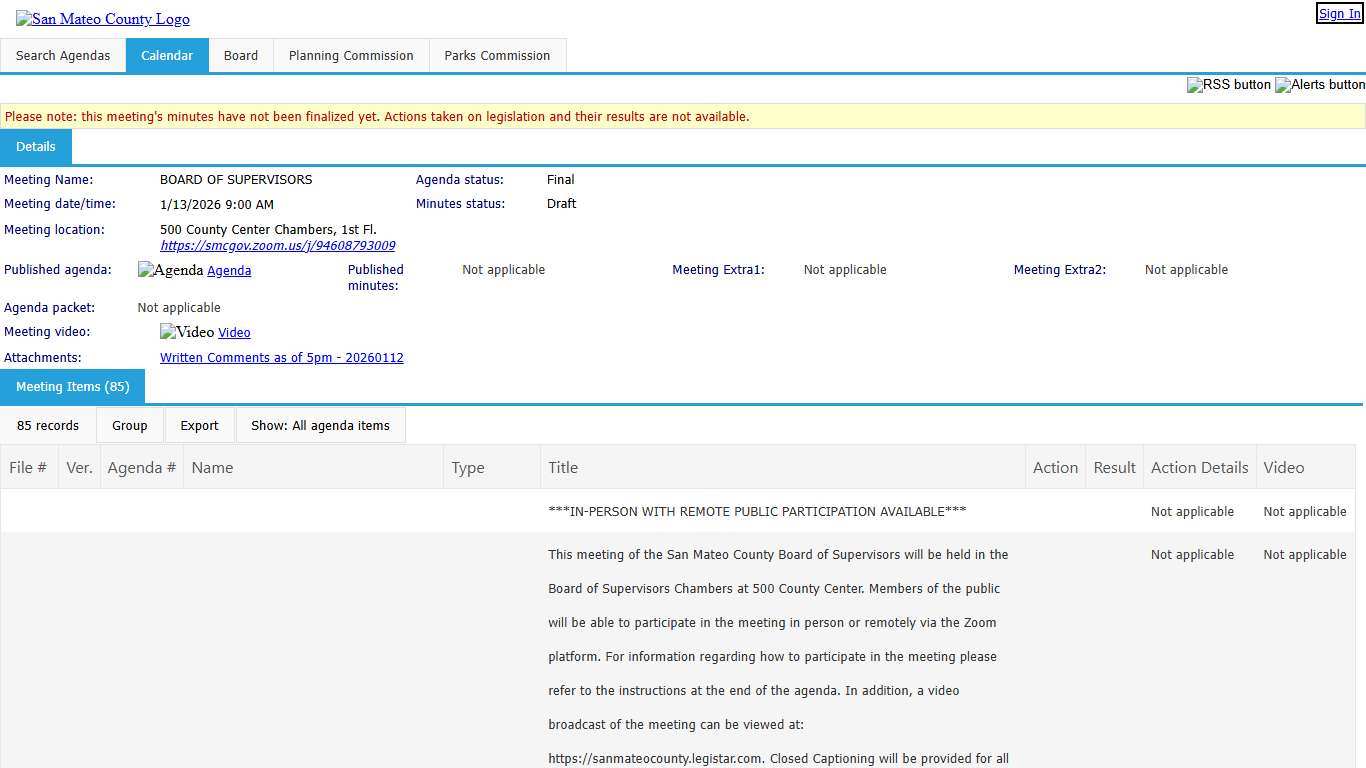Screen dimensions: 1366x768
Task: Open the Export dropdown
Action: [199, 425]
